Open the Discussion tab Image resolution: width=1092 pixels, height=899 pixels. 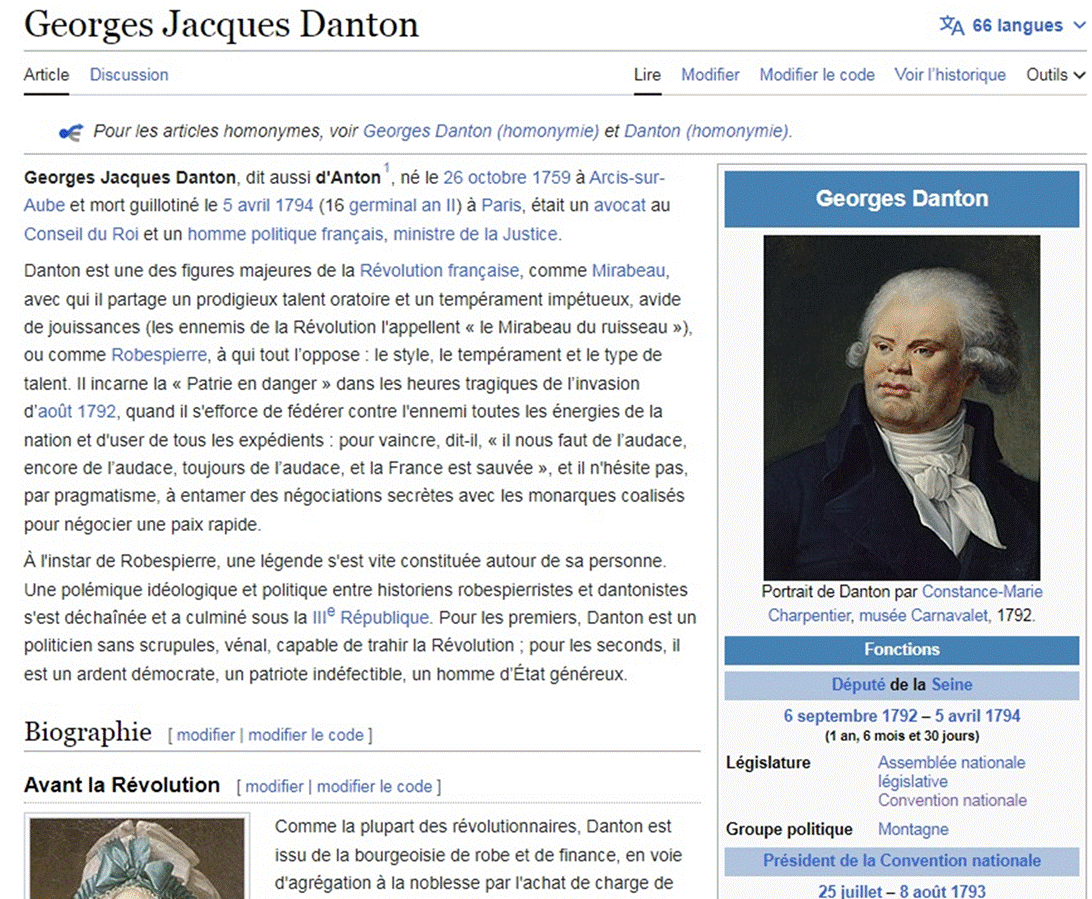pyautogui.click(x=129, y=75)
